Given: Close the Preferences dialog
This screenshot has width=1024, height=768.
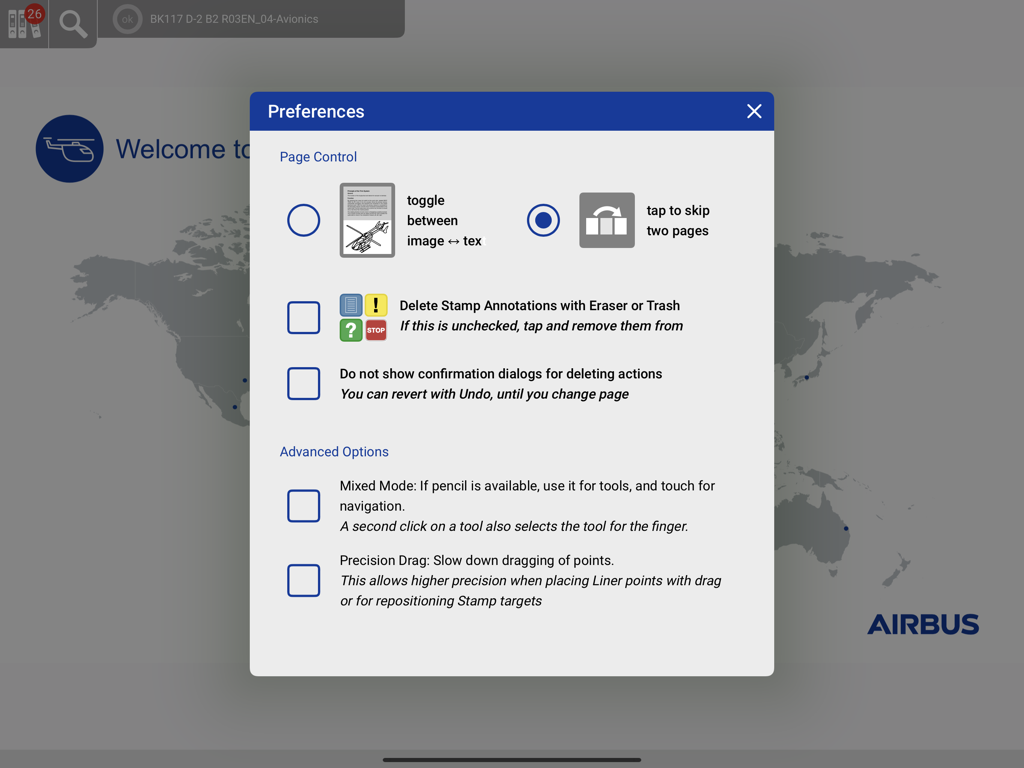Looking at the screenshot, I should (x=754, y=111).
